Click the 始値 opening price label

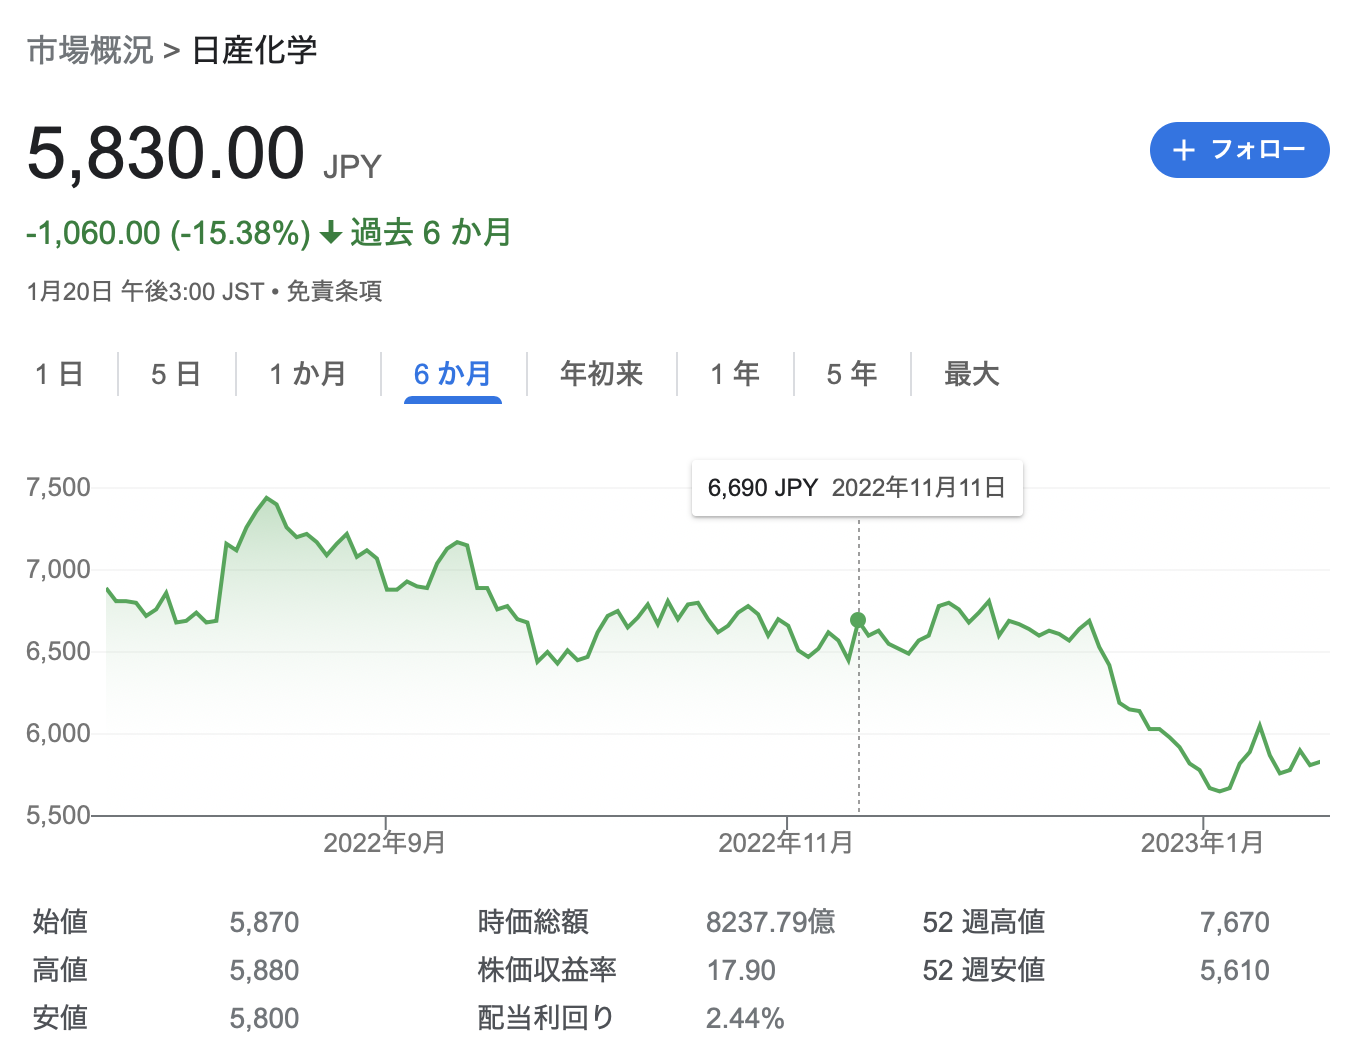tap(60, 922)
